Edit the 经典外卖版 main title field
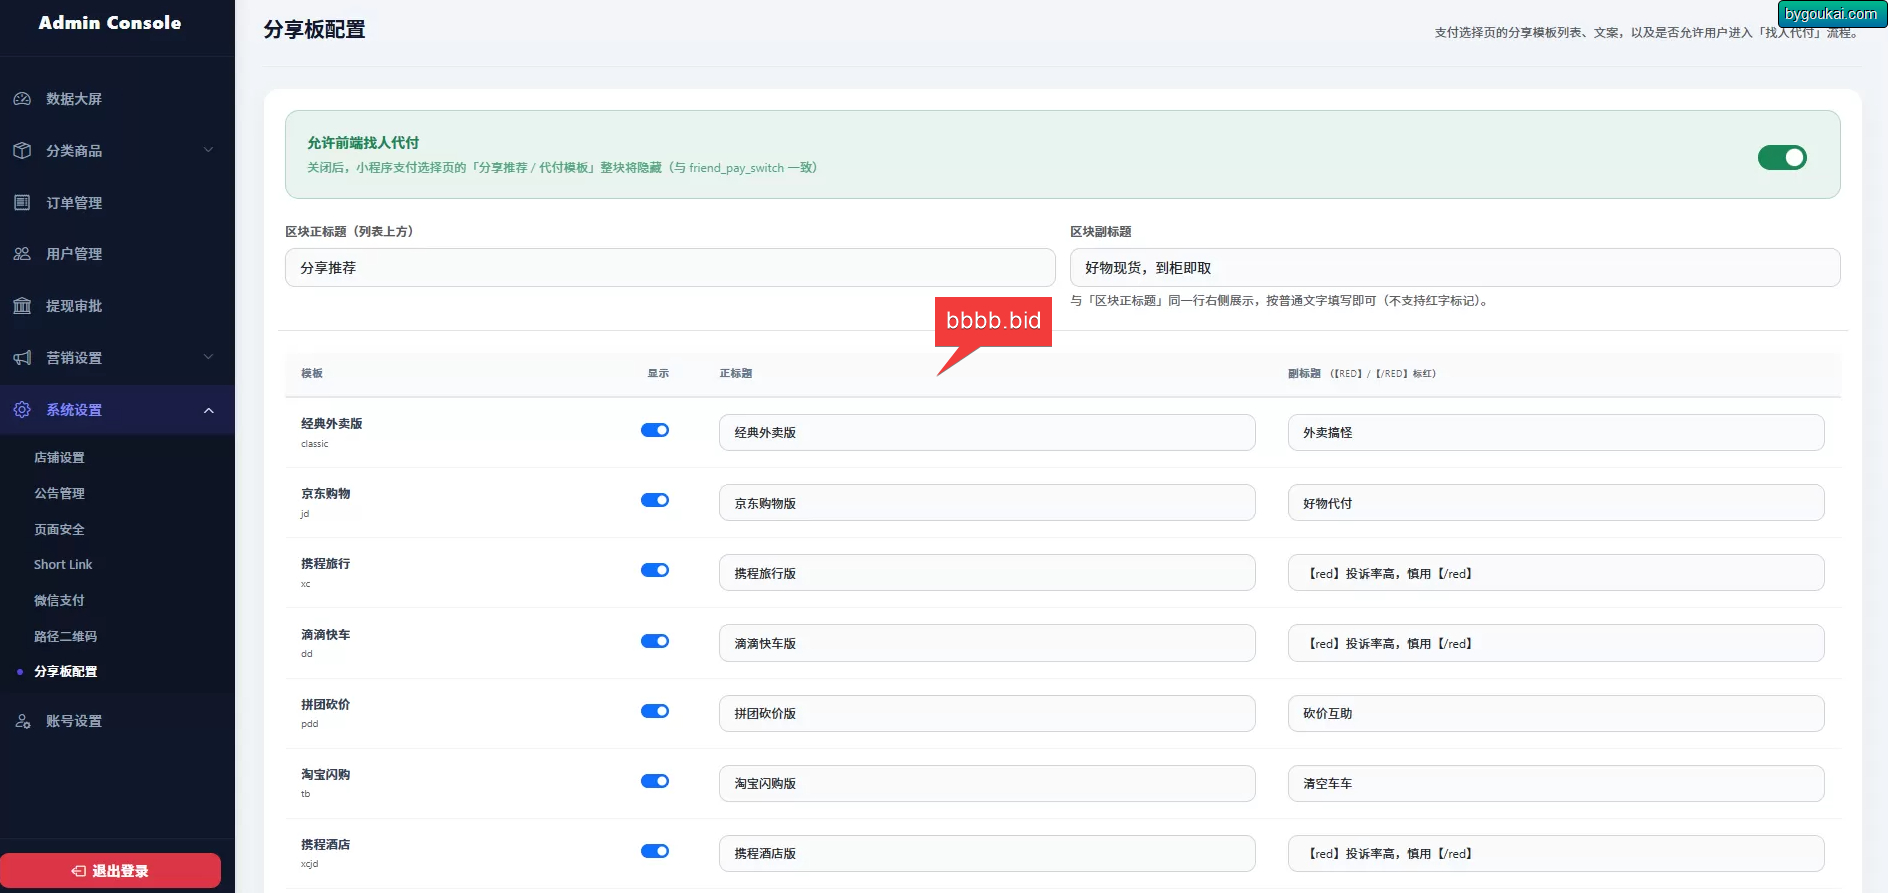 (x=987, y=433)
